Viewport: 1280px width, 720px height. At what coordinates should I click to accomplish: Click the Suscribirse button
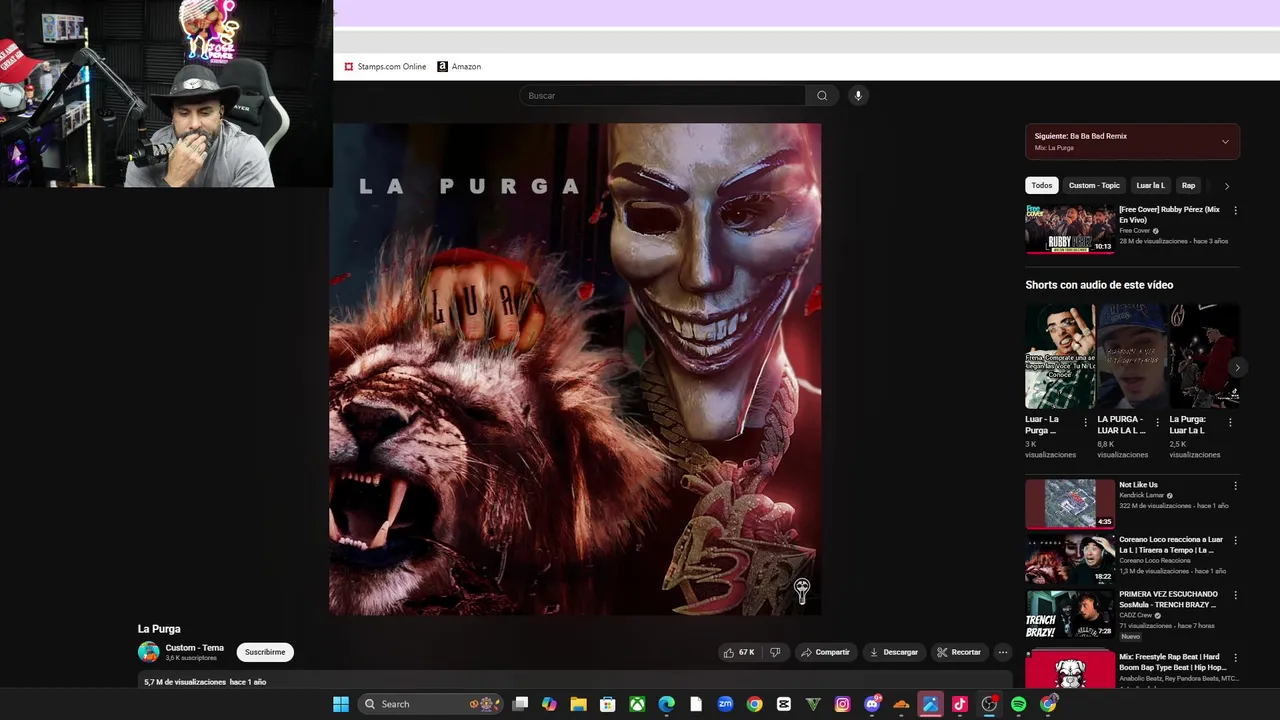265,652
